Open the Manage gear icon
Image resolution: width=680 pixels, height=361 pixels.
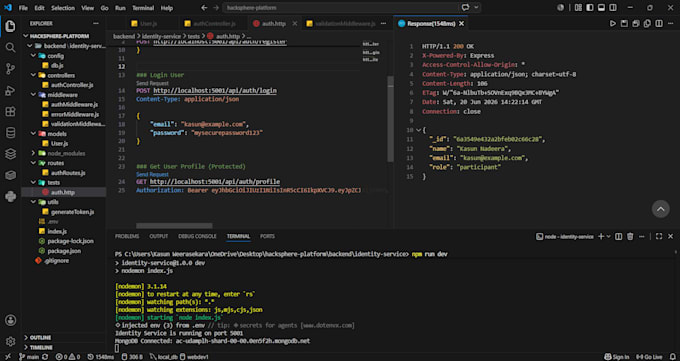pyautogui.click(x=10, y=341)
